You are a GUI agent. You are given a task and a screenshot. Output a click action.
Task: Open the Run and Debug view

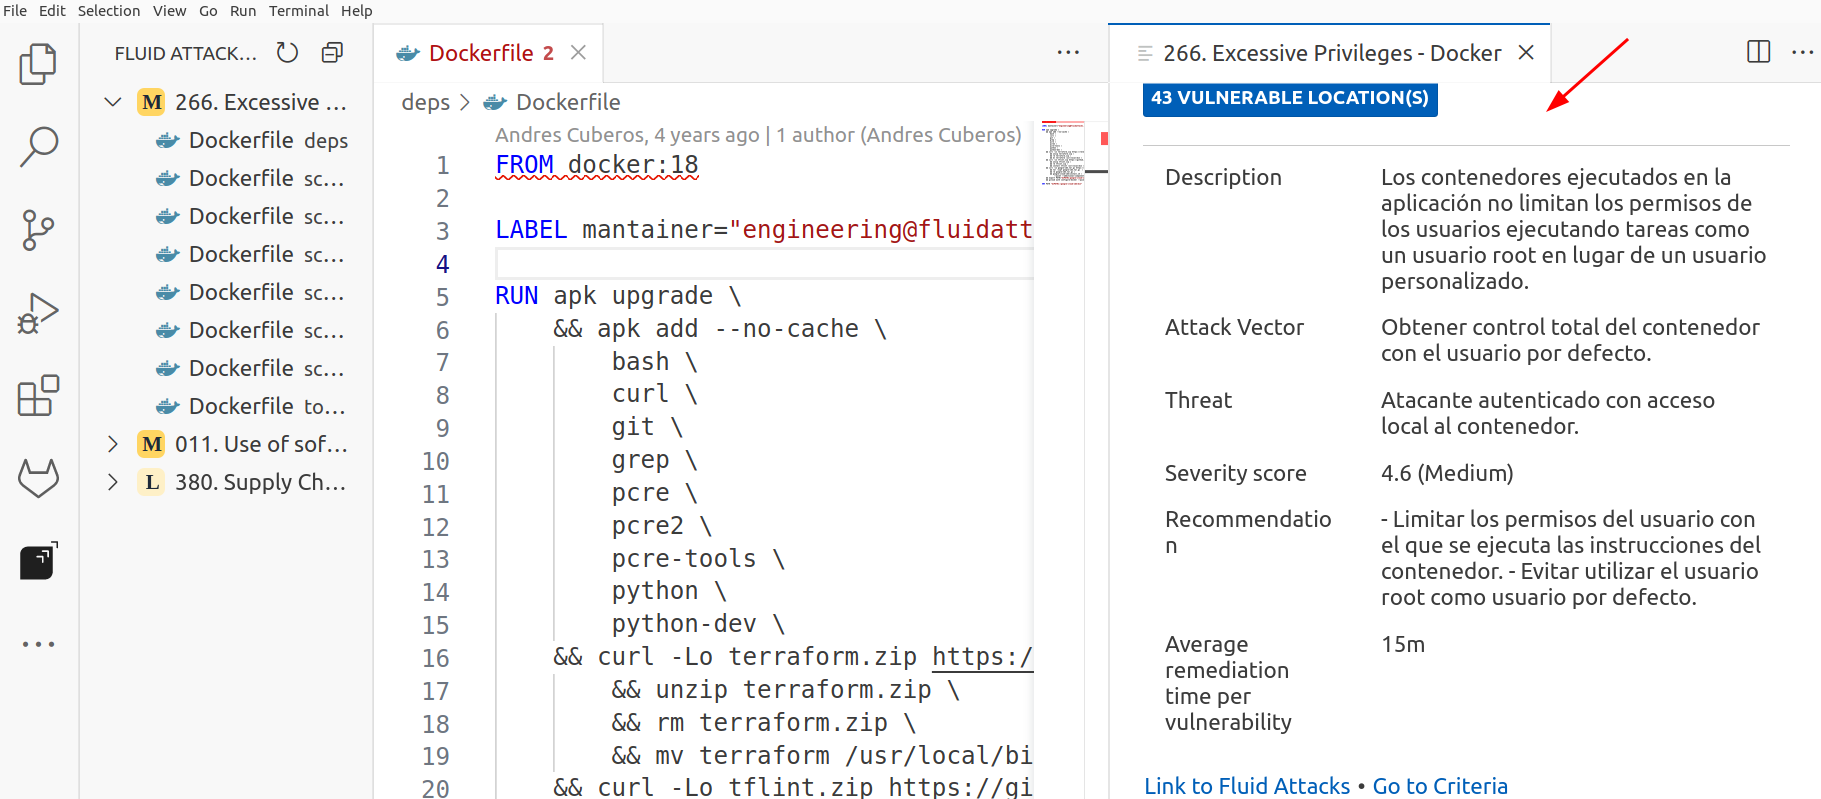pos(38,313)
